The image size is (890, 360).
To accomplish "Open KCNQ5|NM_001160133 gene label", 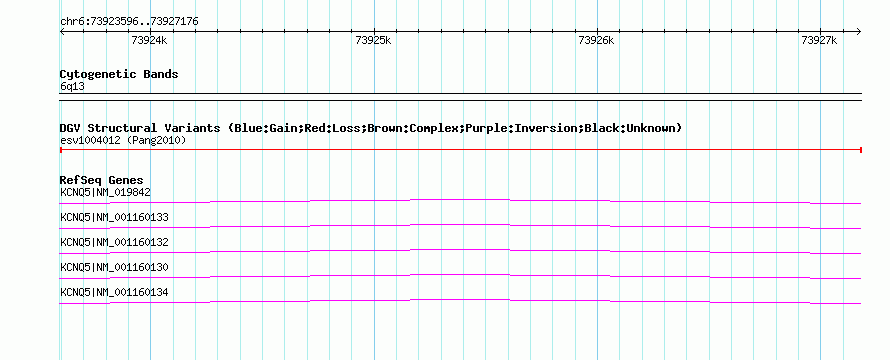I will pyautogui.click(x=114, y=217).
